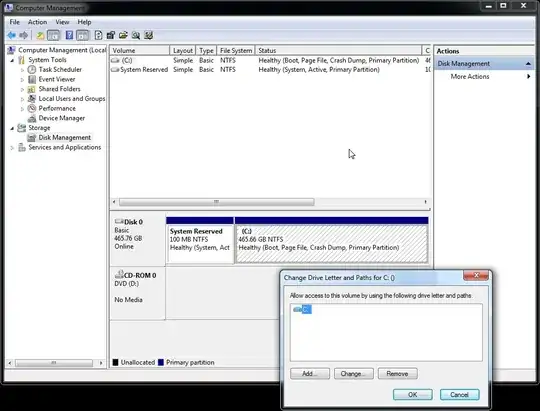Click the volume list scroll right arrow
Image resolution: width=540 pixels, height=411 pixels.
pos(426,202)
